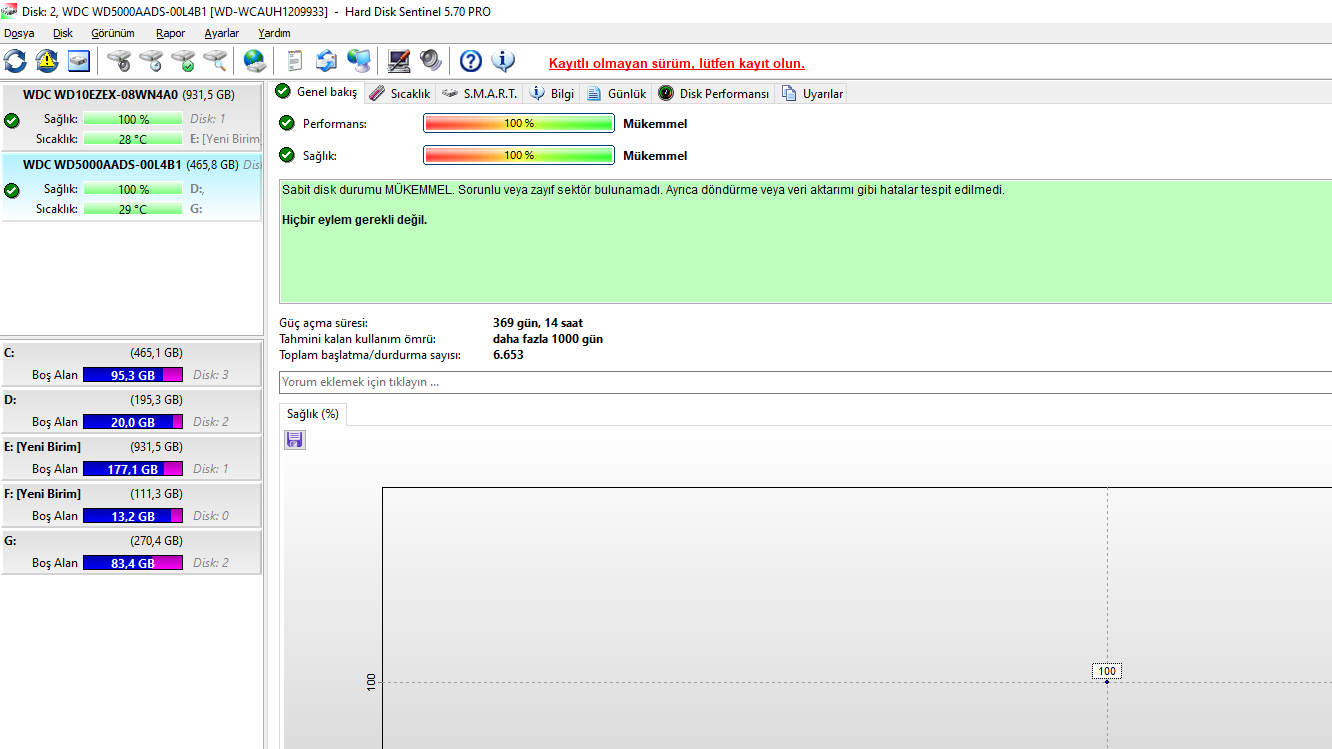
Task: Click the green check icon beside Sağlık label
Action: coord(287,155)
